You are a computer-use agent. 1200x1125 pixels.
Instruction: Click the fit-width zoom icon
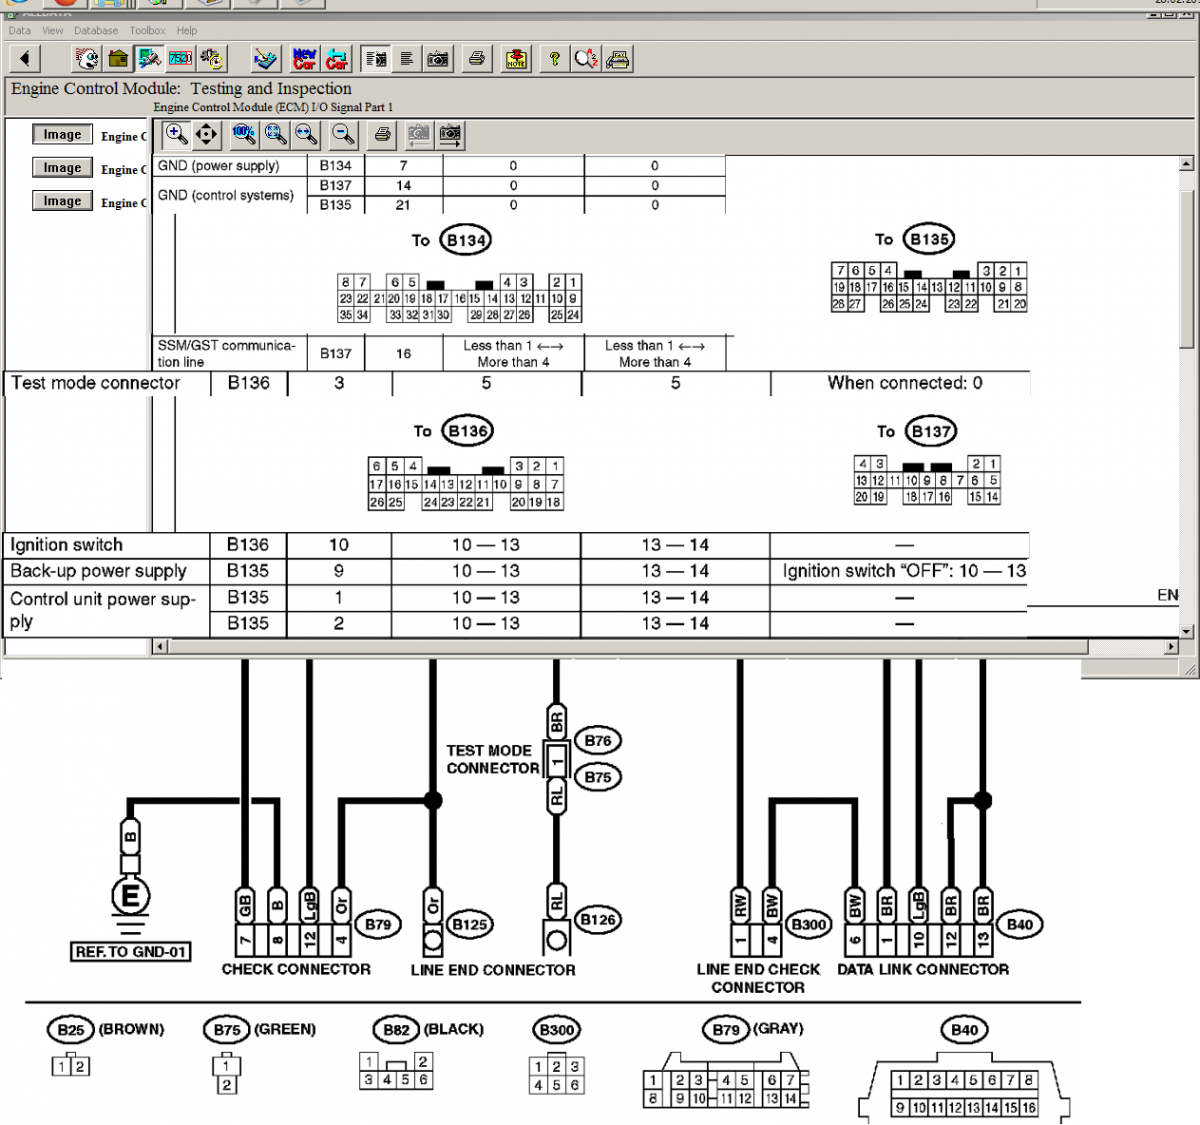point(306,134)
